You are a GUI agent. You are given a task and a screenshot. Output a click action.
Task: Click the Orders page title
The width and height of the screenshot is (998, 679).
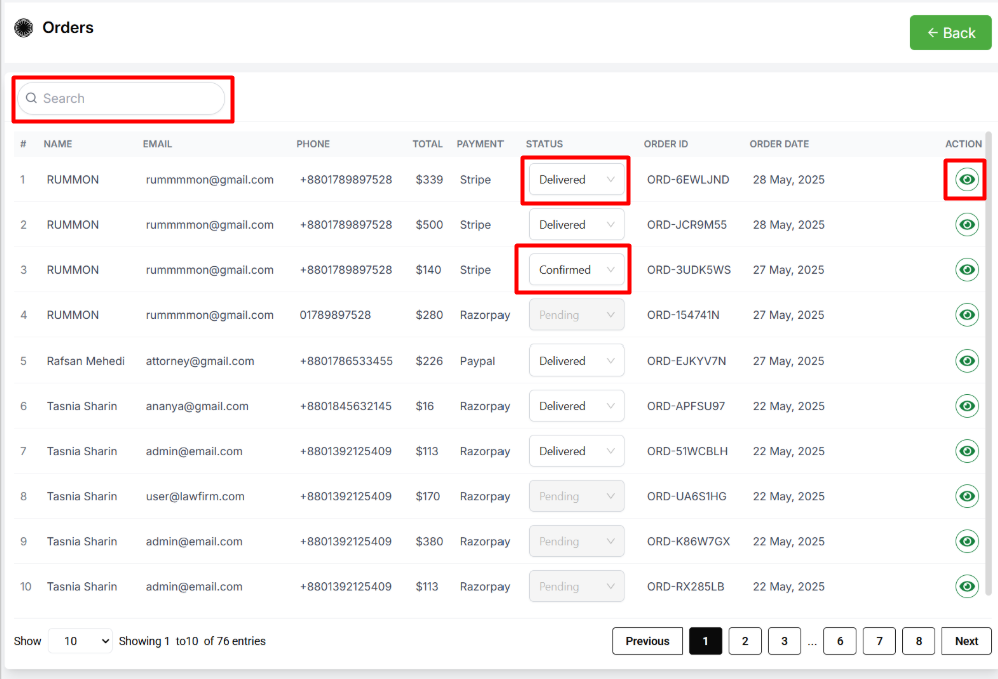tap(67, 27)
